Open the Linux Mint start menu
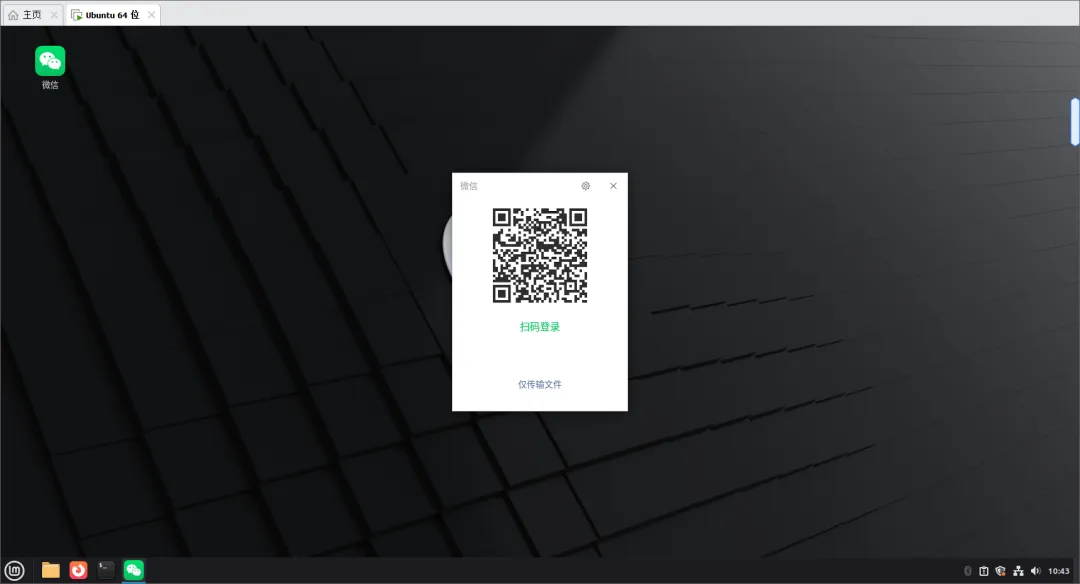 click(x=14, y=570)
